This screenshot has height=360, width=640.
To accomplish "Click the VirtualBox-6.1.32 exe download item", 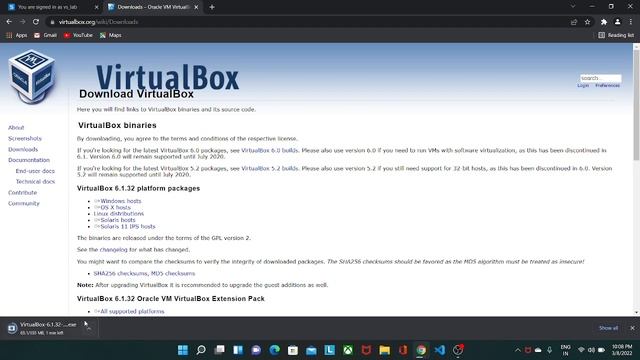I will click(x=42, y=328).
